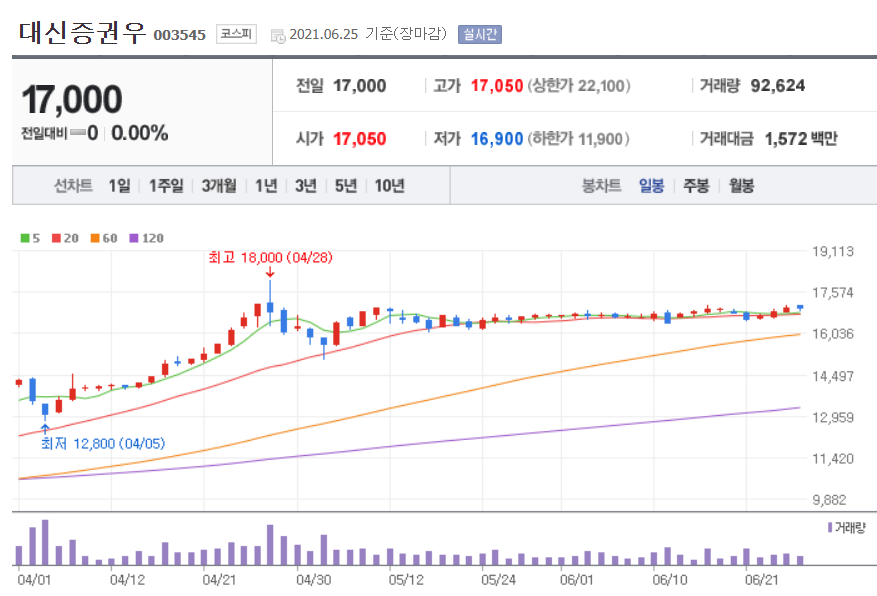This screenshot has height=596, width=877.
Task: Click the 최고 18,000 (04/28) high label
Action: [x=271, y=257]
